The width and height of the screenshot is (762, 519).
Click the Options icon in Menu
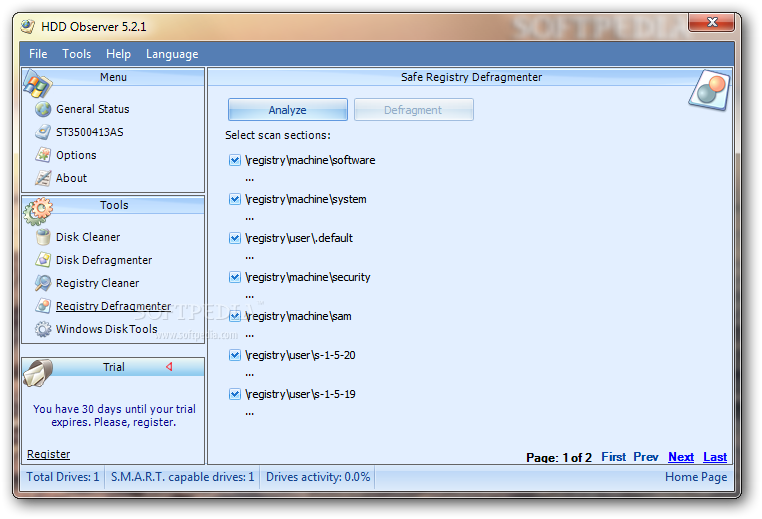point(43,155)
